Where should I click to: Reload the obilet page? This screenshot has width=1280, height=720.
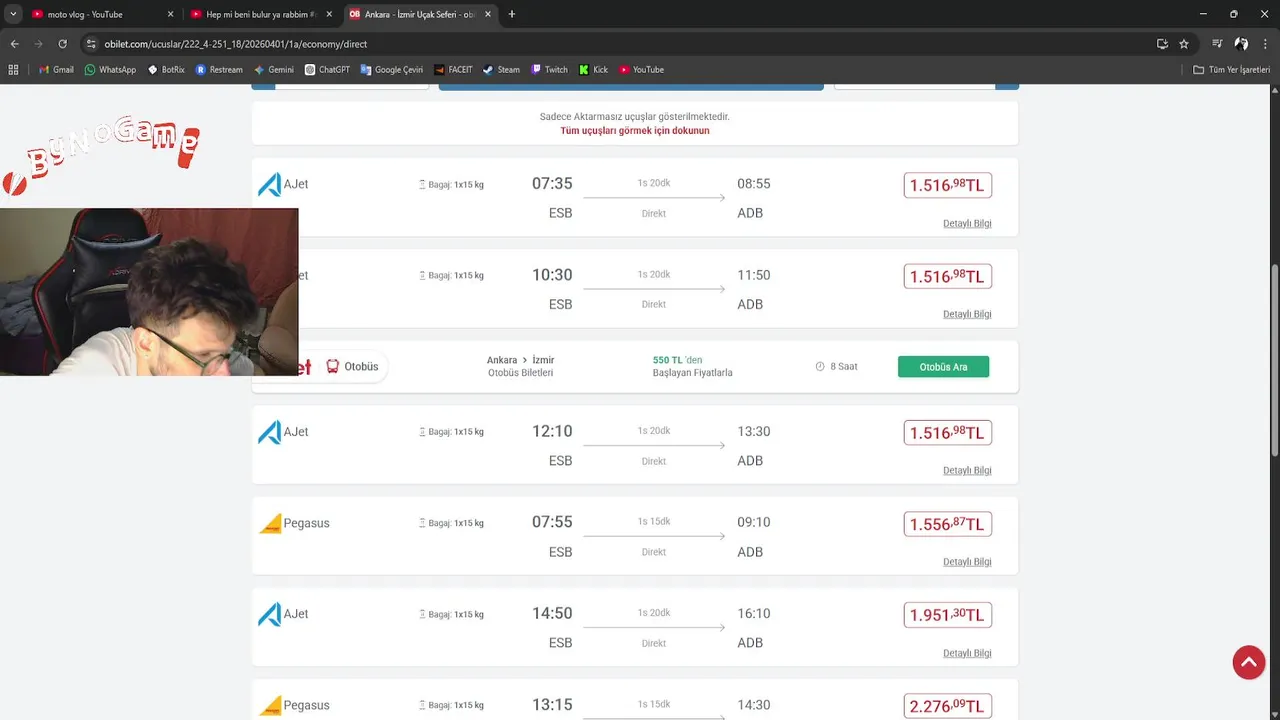(62, 44)
